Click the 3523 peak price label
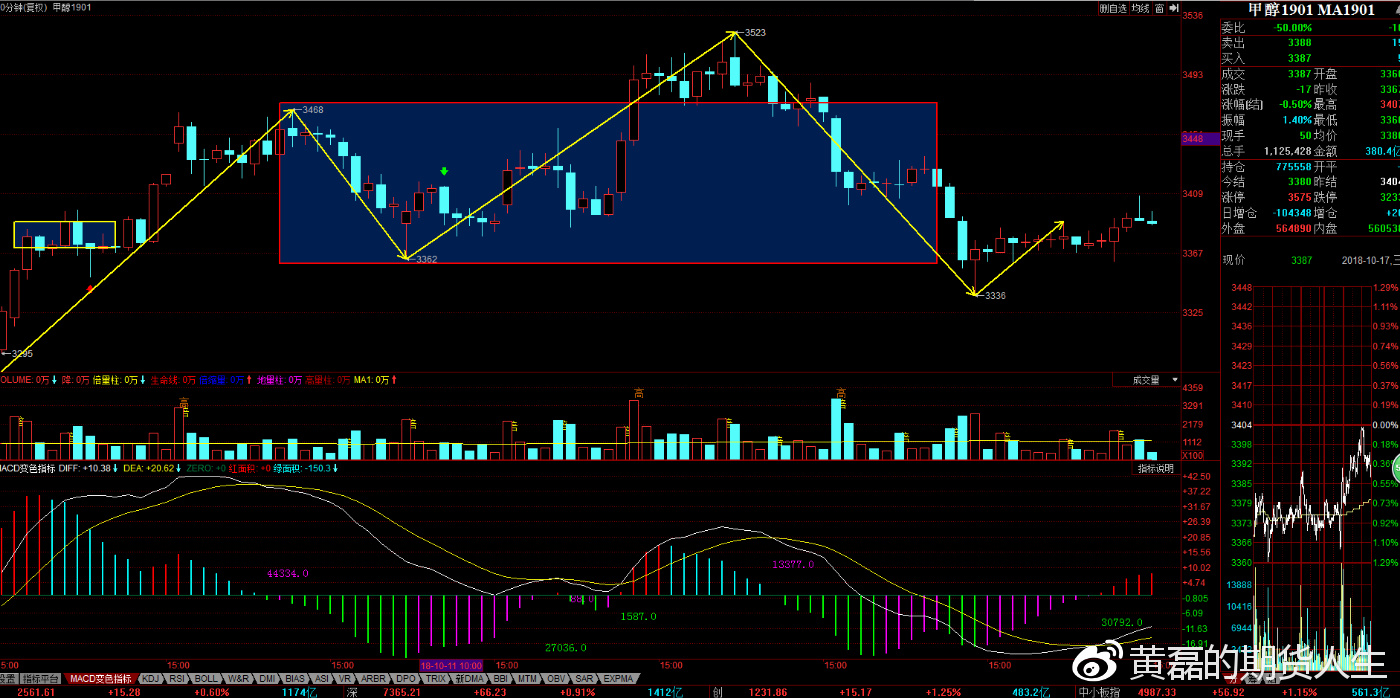Viewport: 1400px width, 698px height. pyautogui.click(x=755, y=33)
